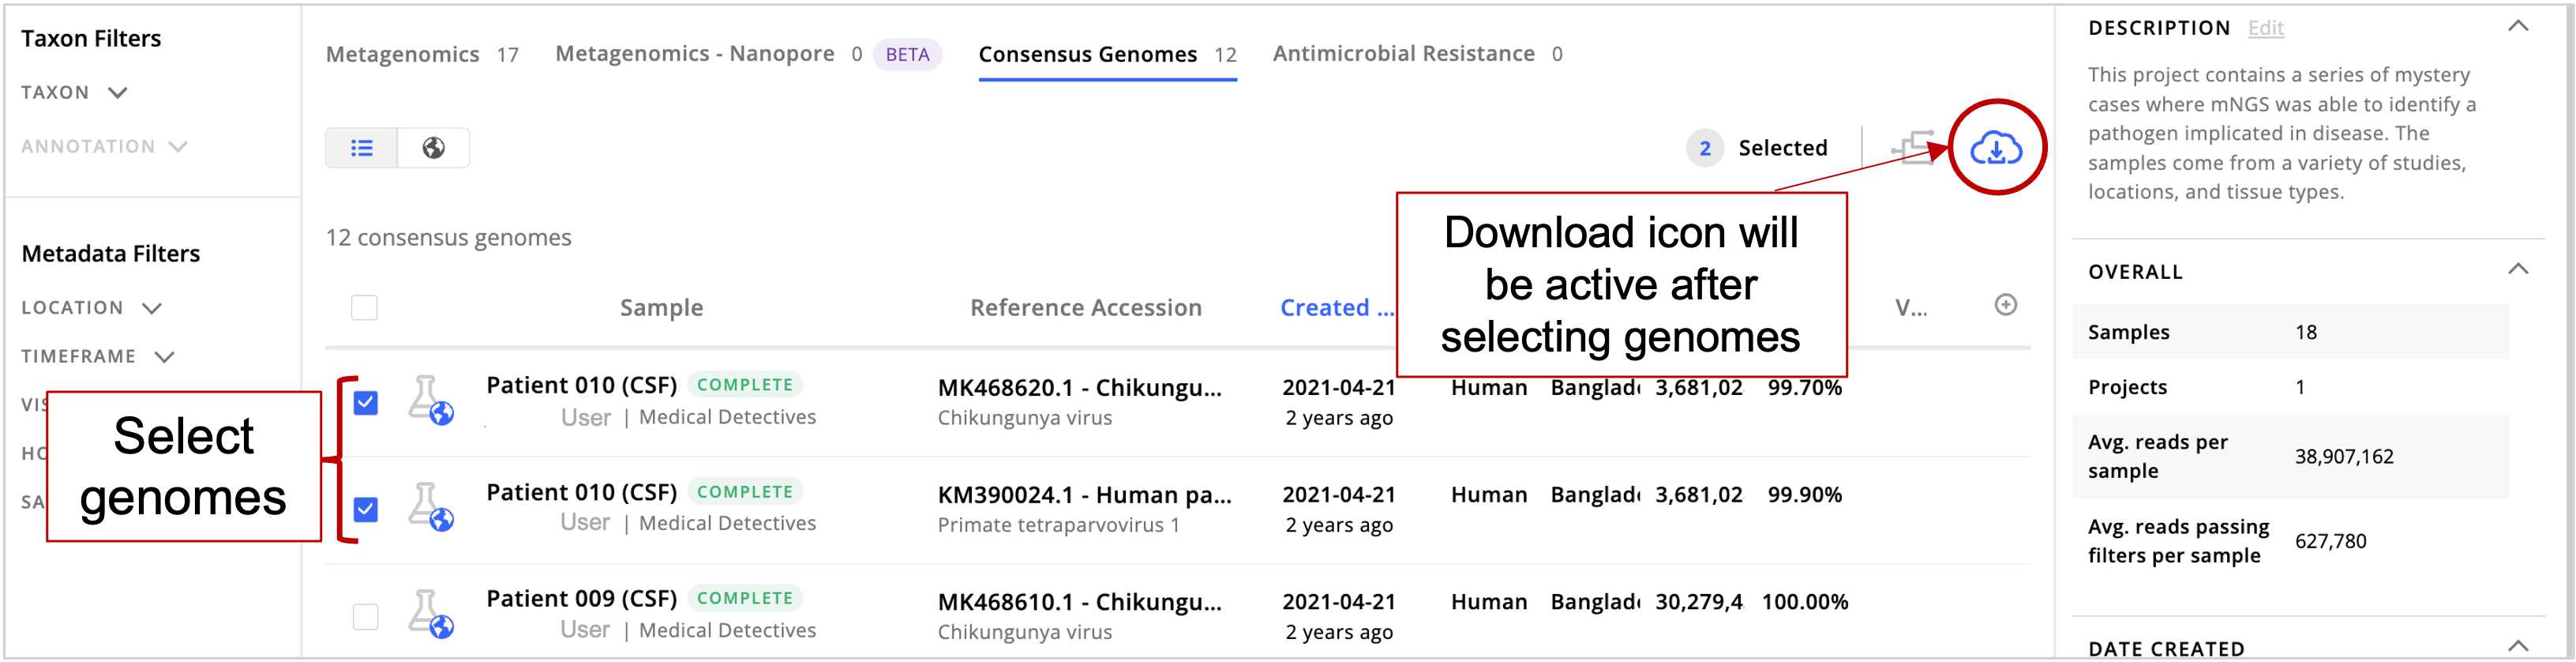
Task: Click the phylogenetic tree icon
Action: [1913, 149]
